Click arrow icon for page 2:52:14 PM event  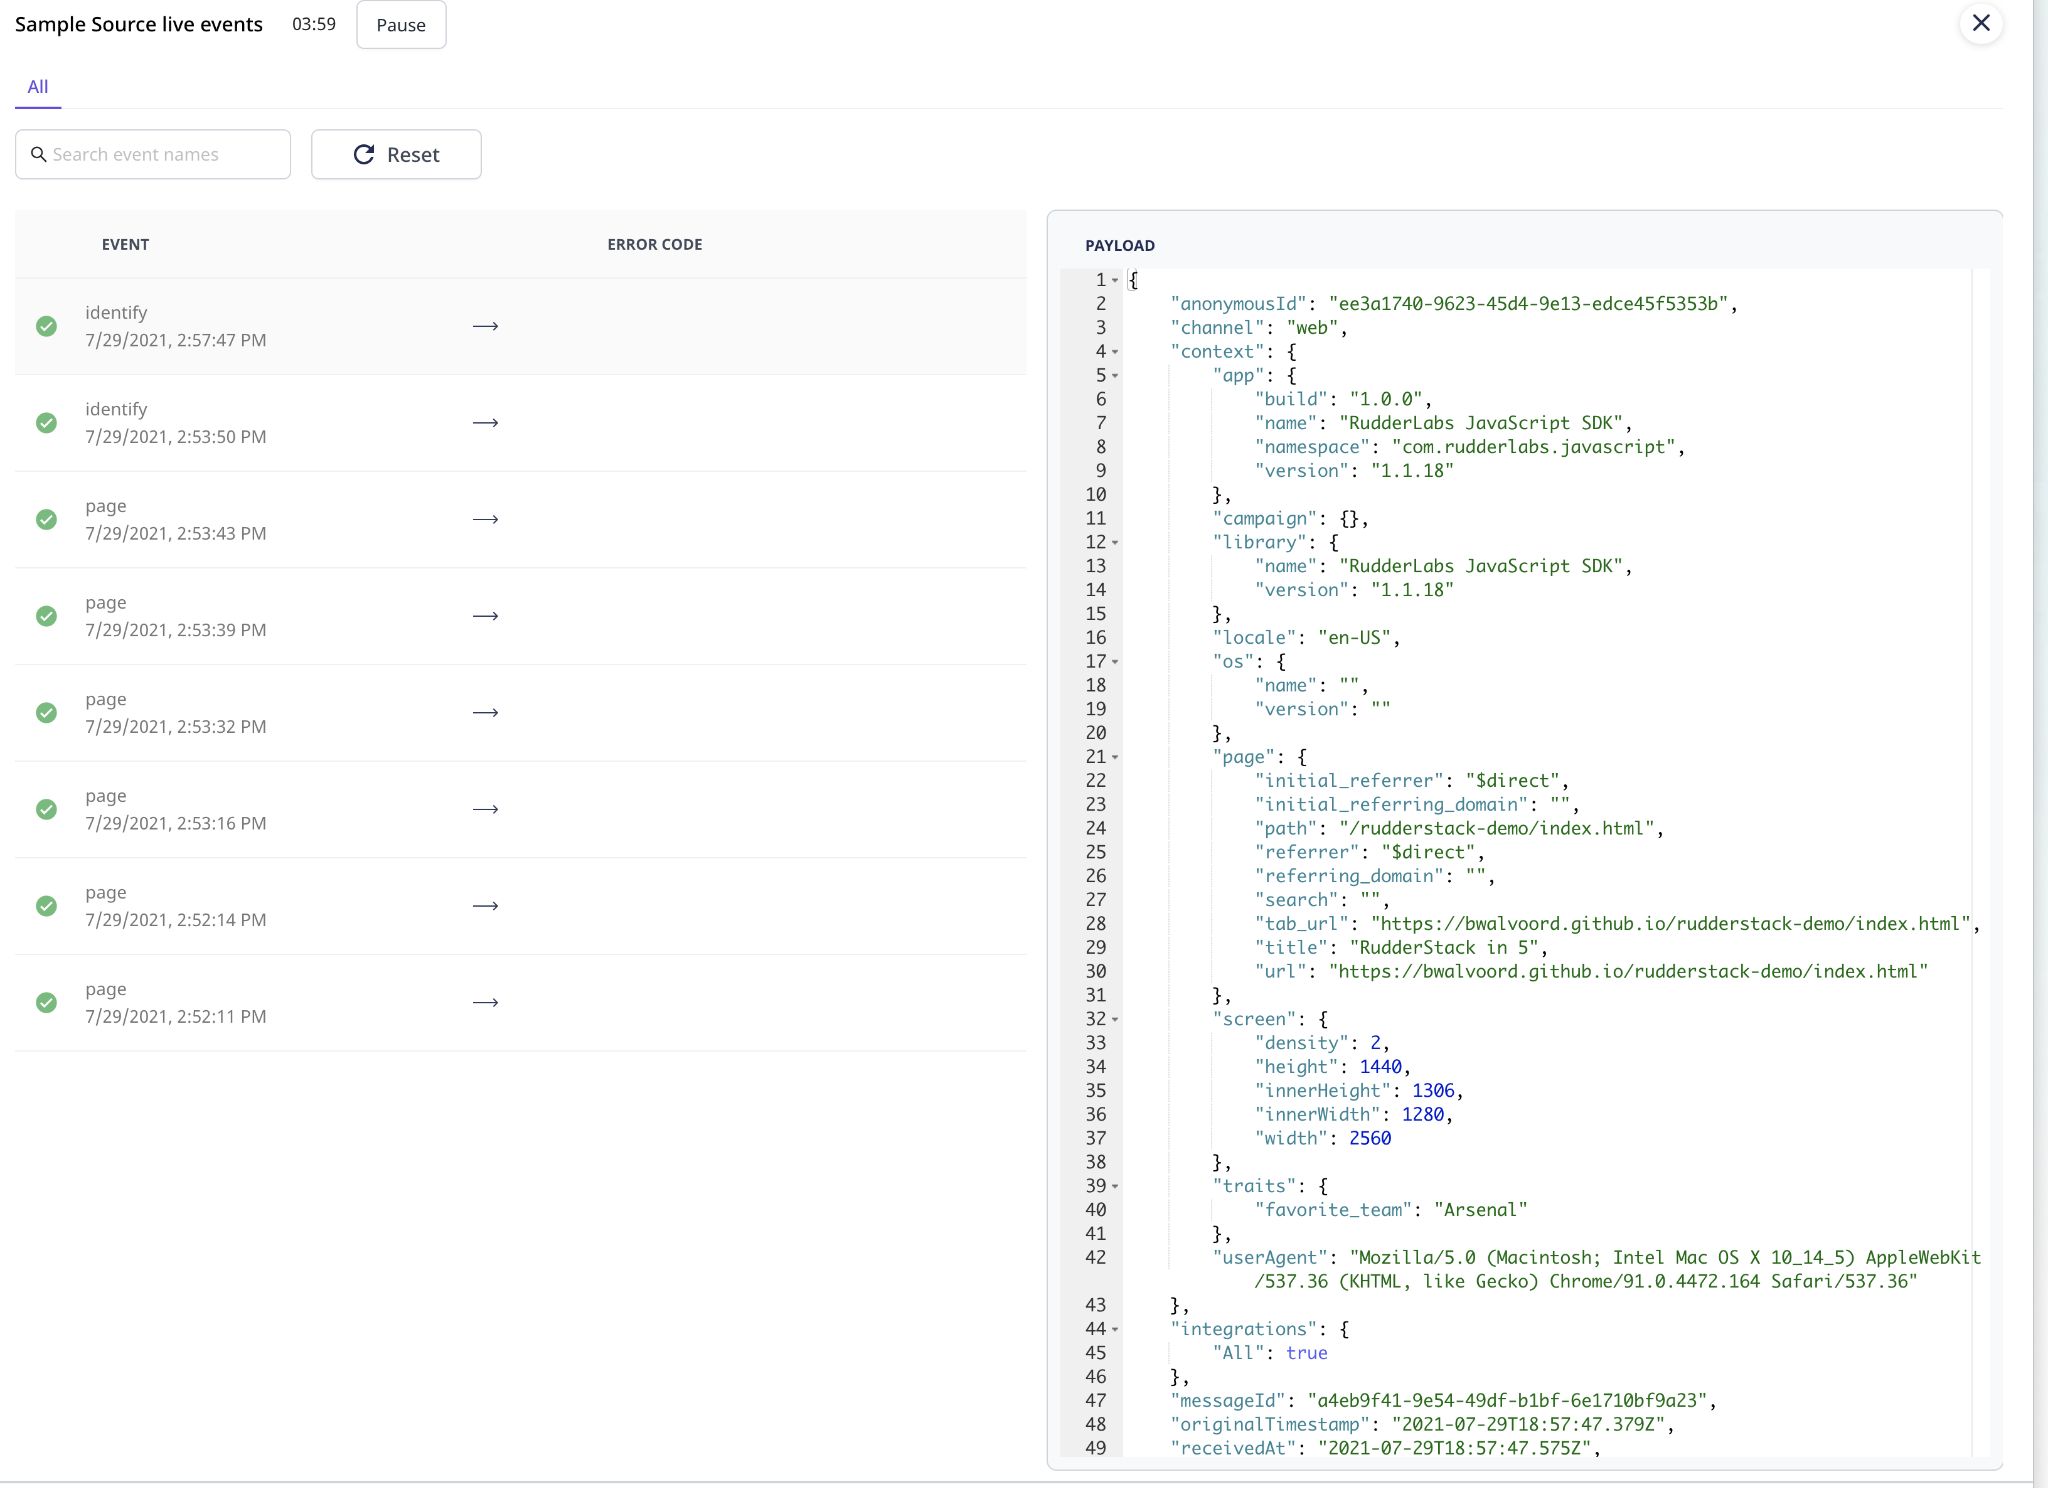point(485,906)
